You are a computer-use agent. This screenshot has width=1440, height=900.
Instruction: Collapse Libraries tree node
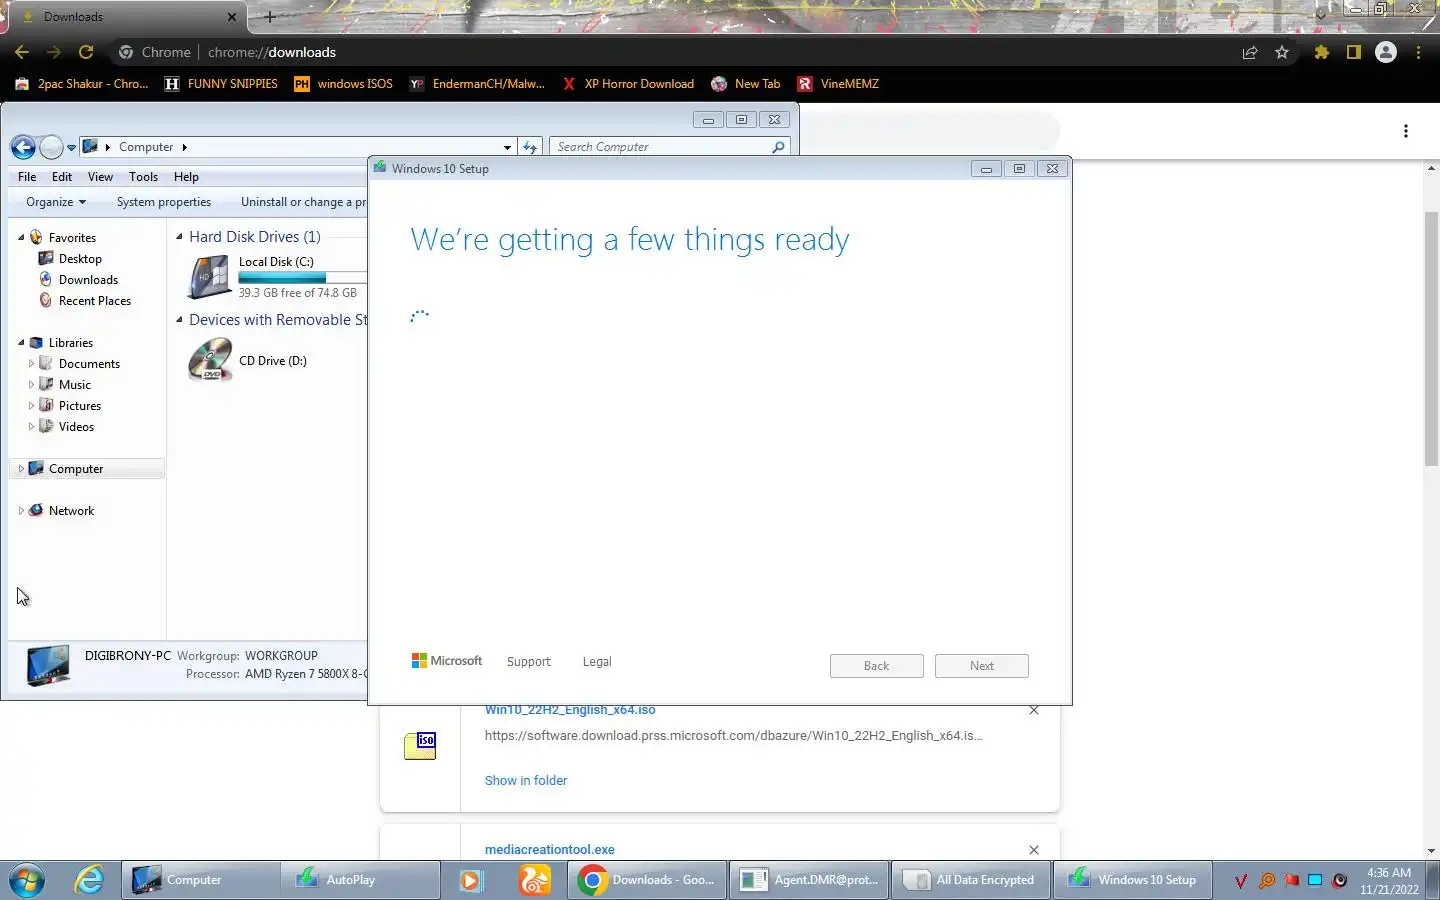pyautogui.click(x=21, y=343)
